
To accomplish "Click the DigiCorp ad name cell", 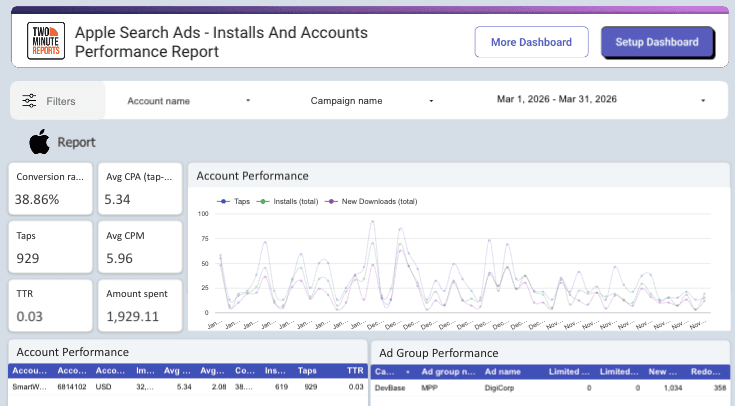I will (499, 388).
